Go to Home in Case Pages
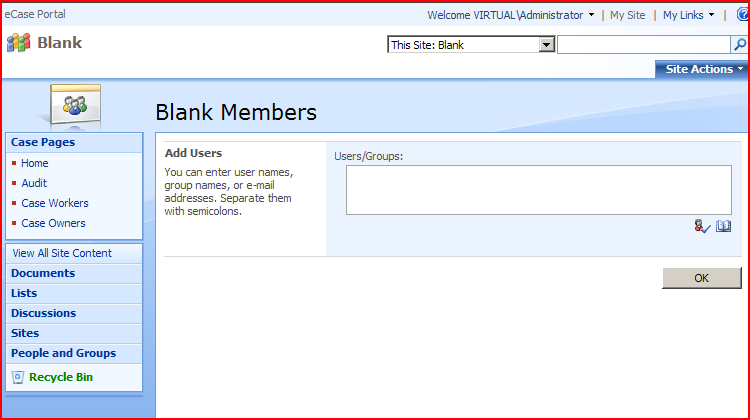 34,163
